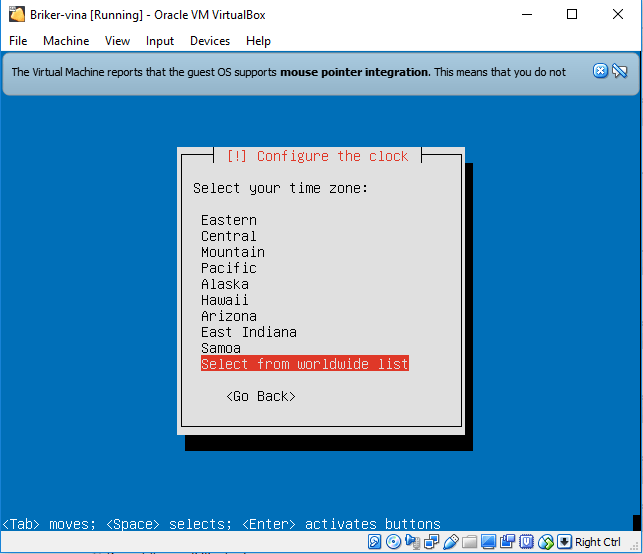The image size is (643, 554).
Task: Click the display settings status icon
Action: coord(488,542)
